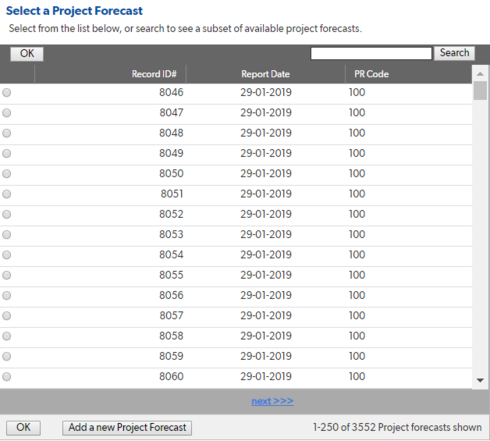The width and height of the screenshot is (490, 441).
Task: Click the Search button
Action: tap(454, 53)
